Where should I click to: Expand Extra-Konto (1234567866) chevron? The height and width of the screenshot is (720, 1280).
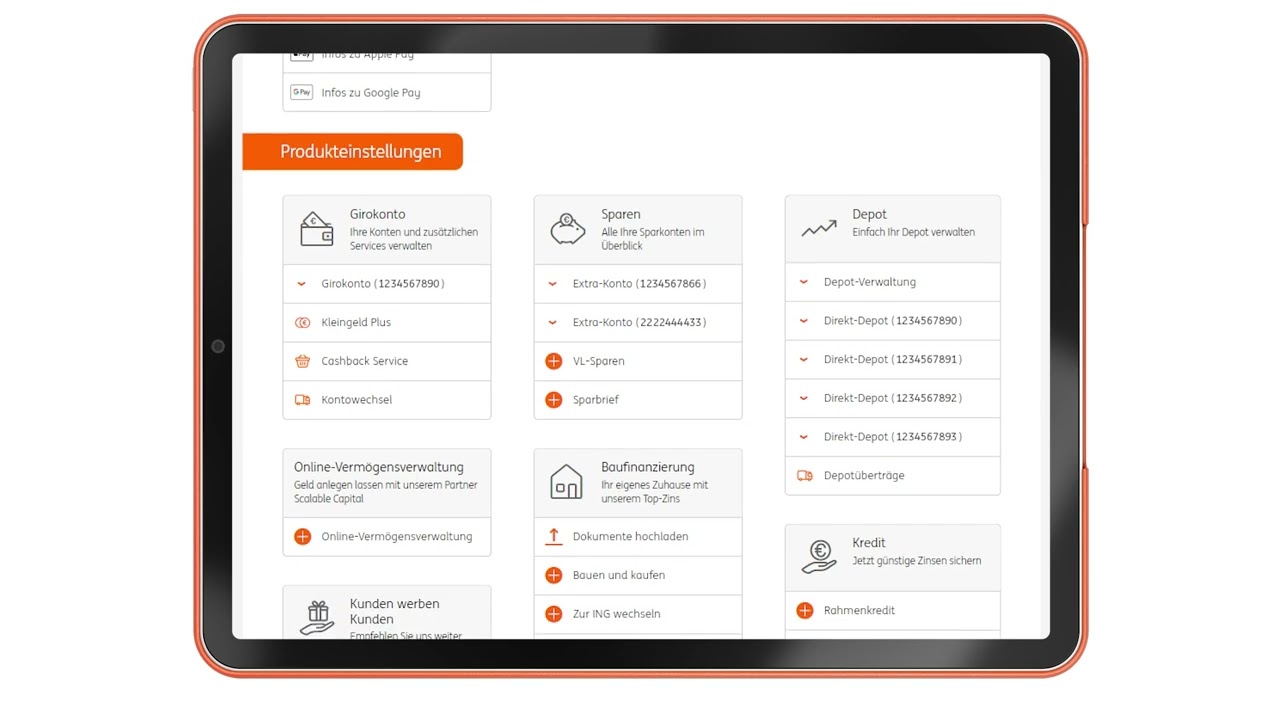pyautogui.click(x=553, y=284)
